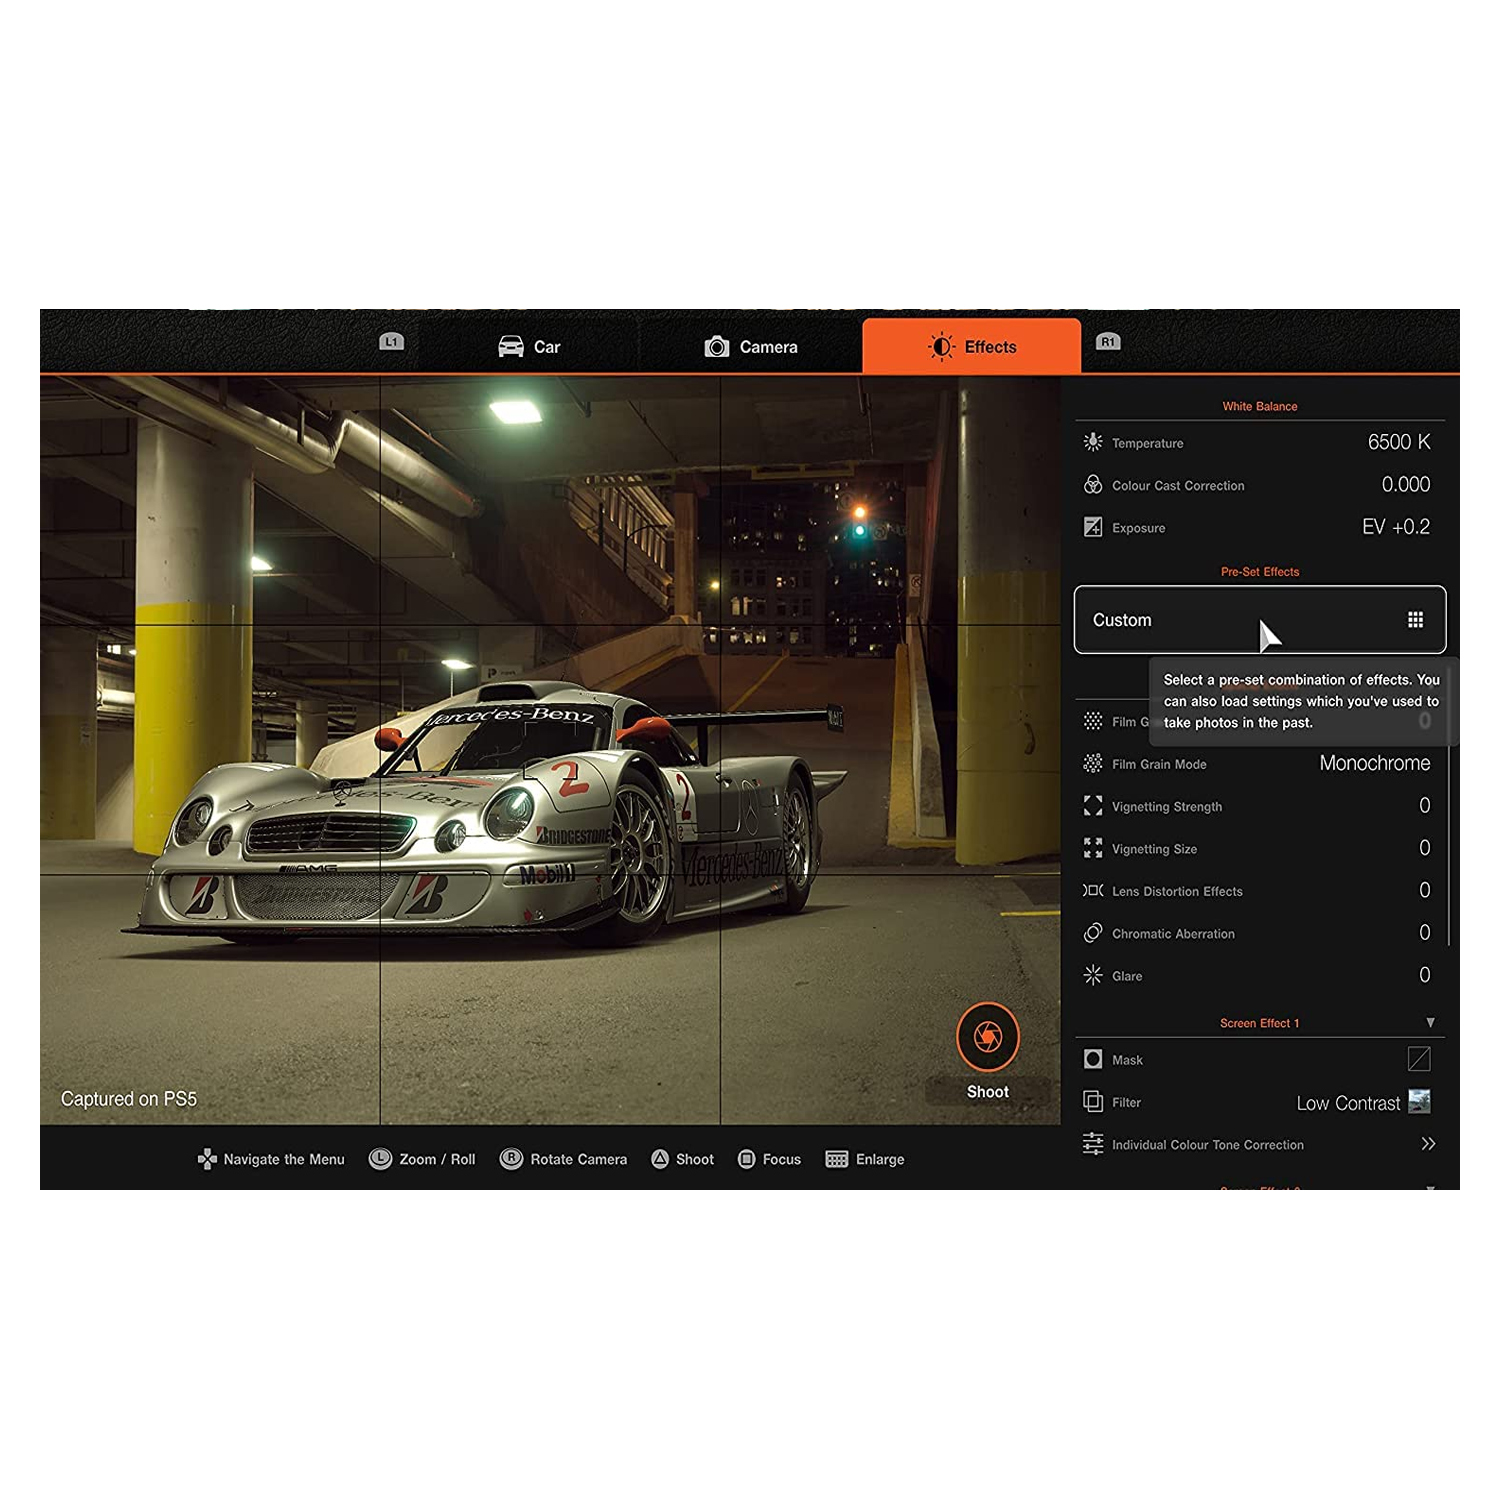Click the car icon in Car tab
Screen dimensions: 1500x1500
(x=511, y=347)
